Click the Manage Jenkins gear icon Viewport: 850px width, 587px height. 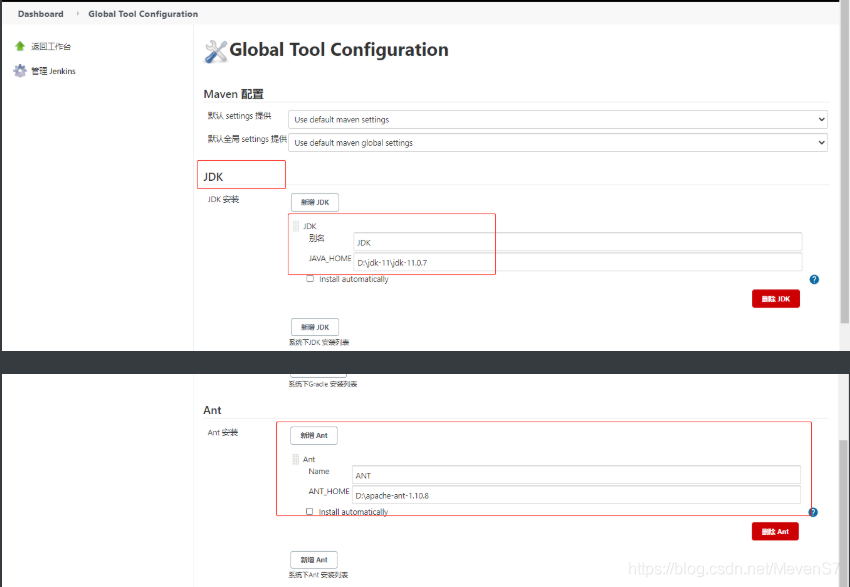coord(20,71)
